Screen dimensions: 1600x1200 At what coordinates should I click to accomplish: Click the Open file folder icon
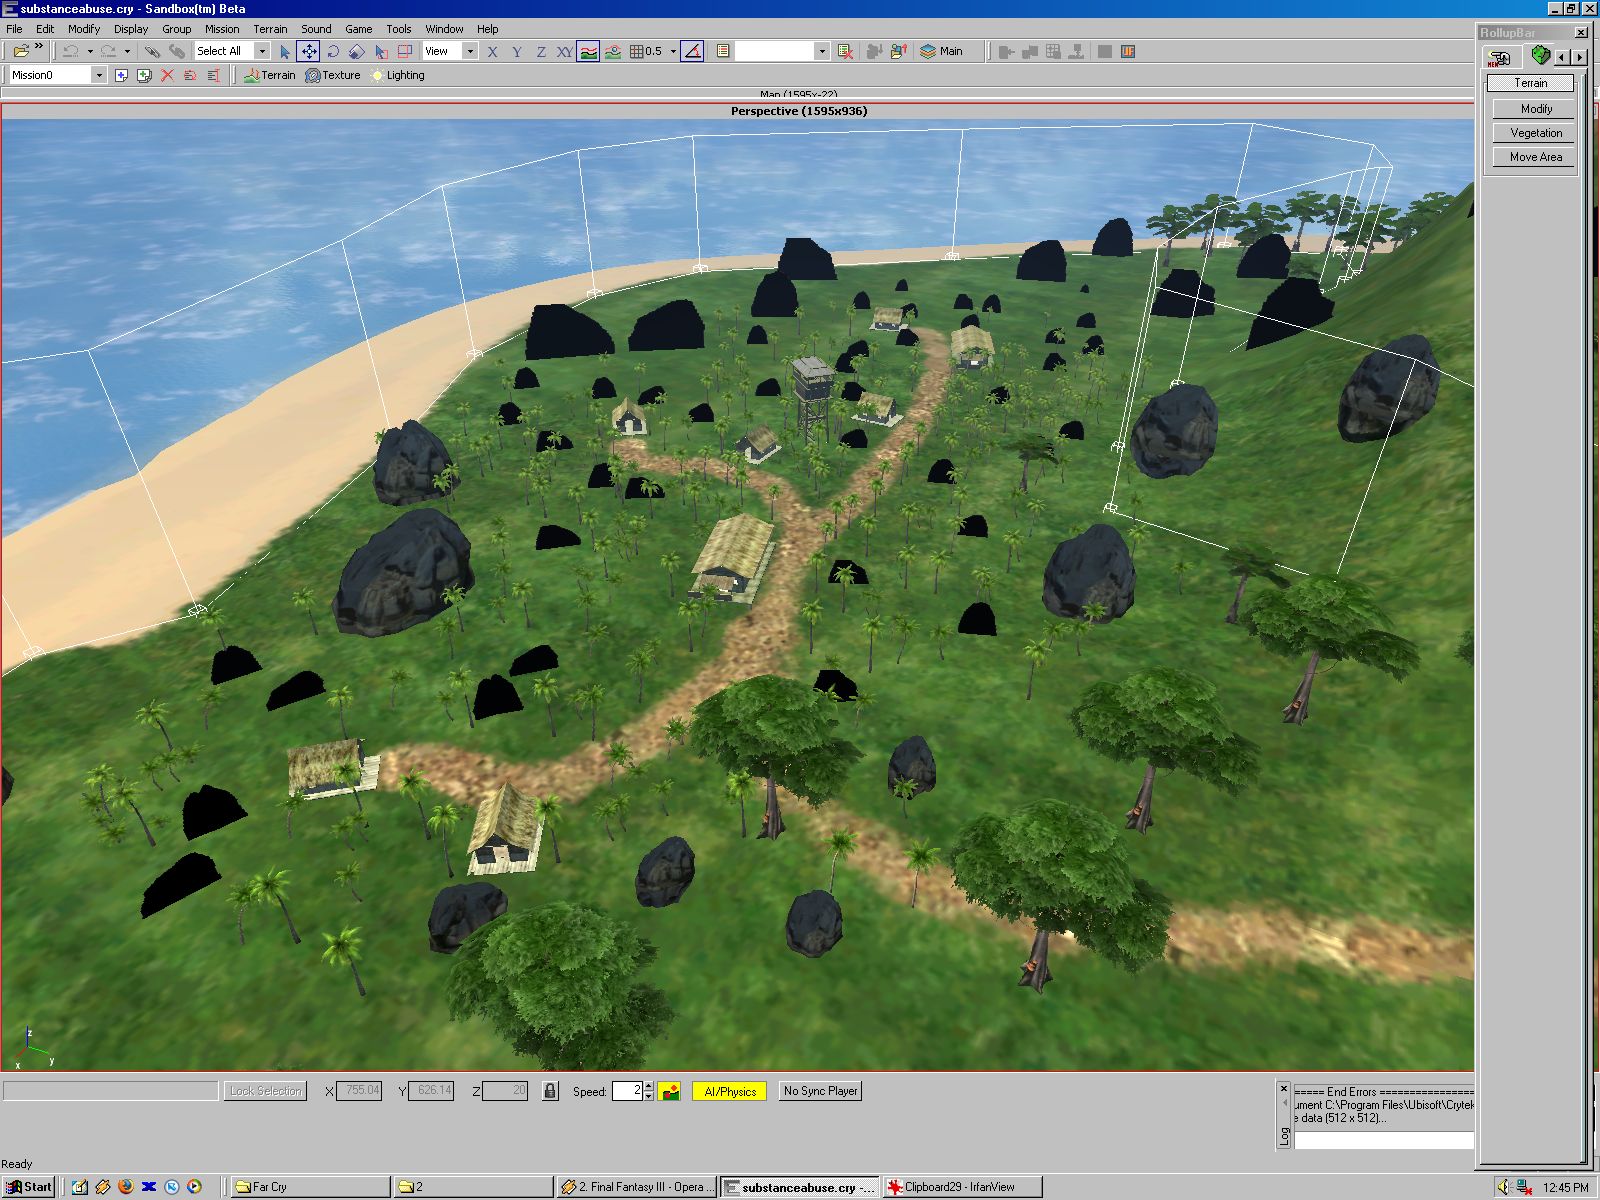pos(19,51)
